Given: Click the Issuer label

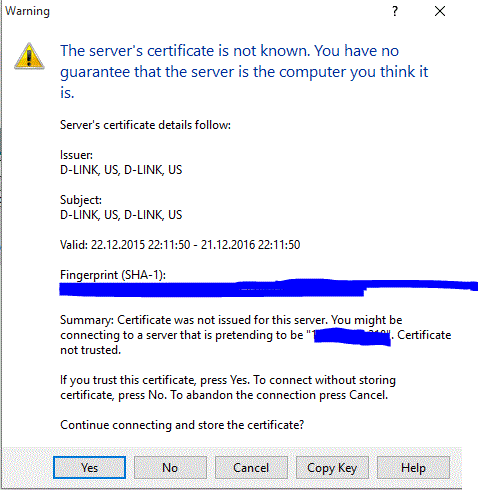Looking at the screenshot, I should [x=76, y=155].
